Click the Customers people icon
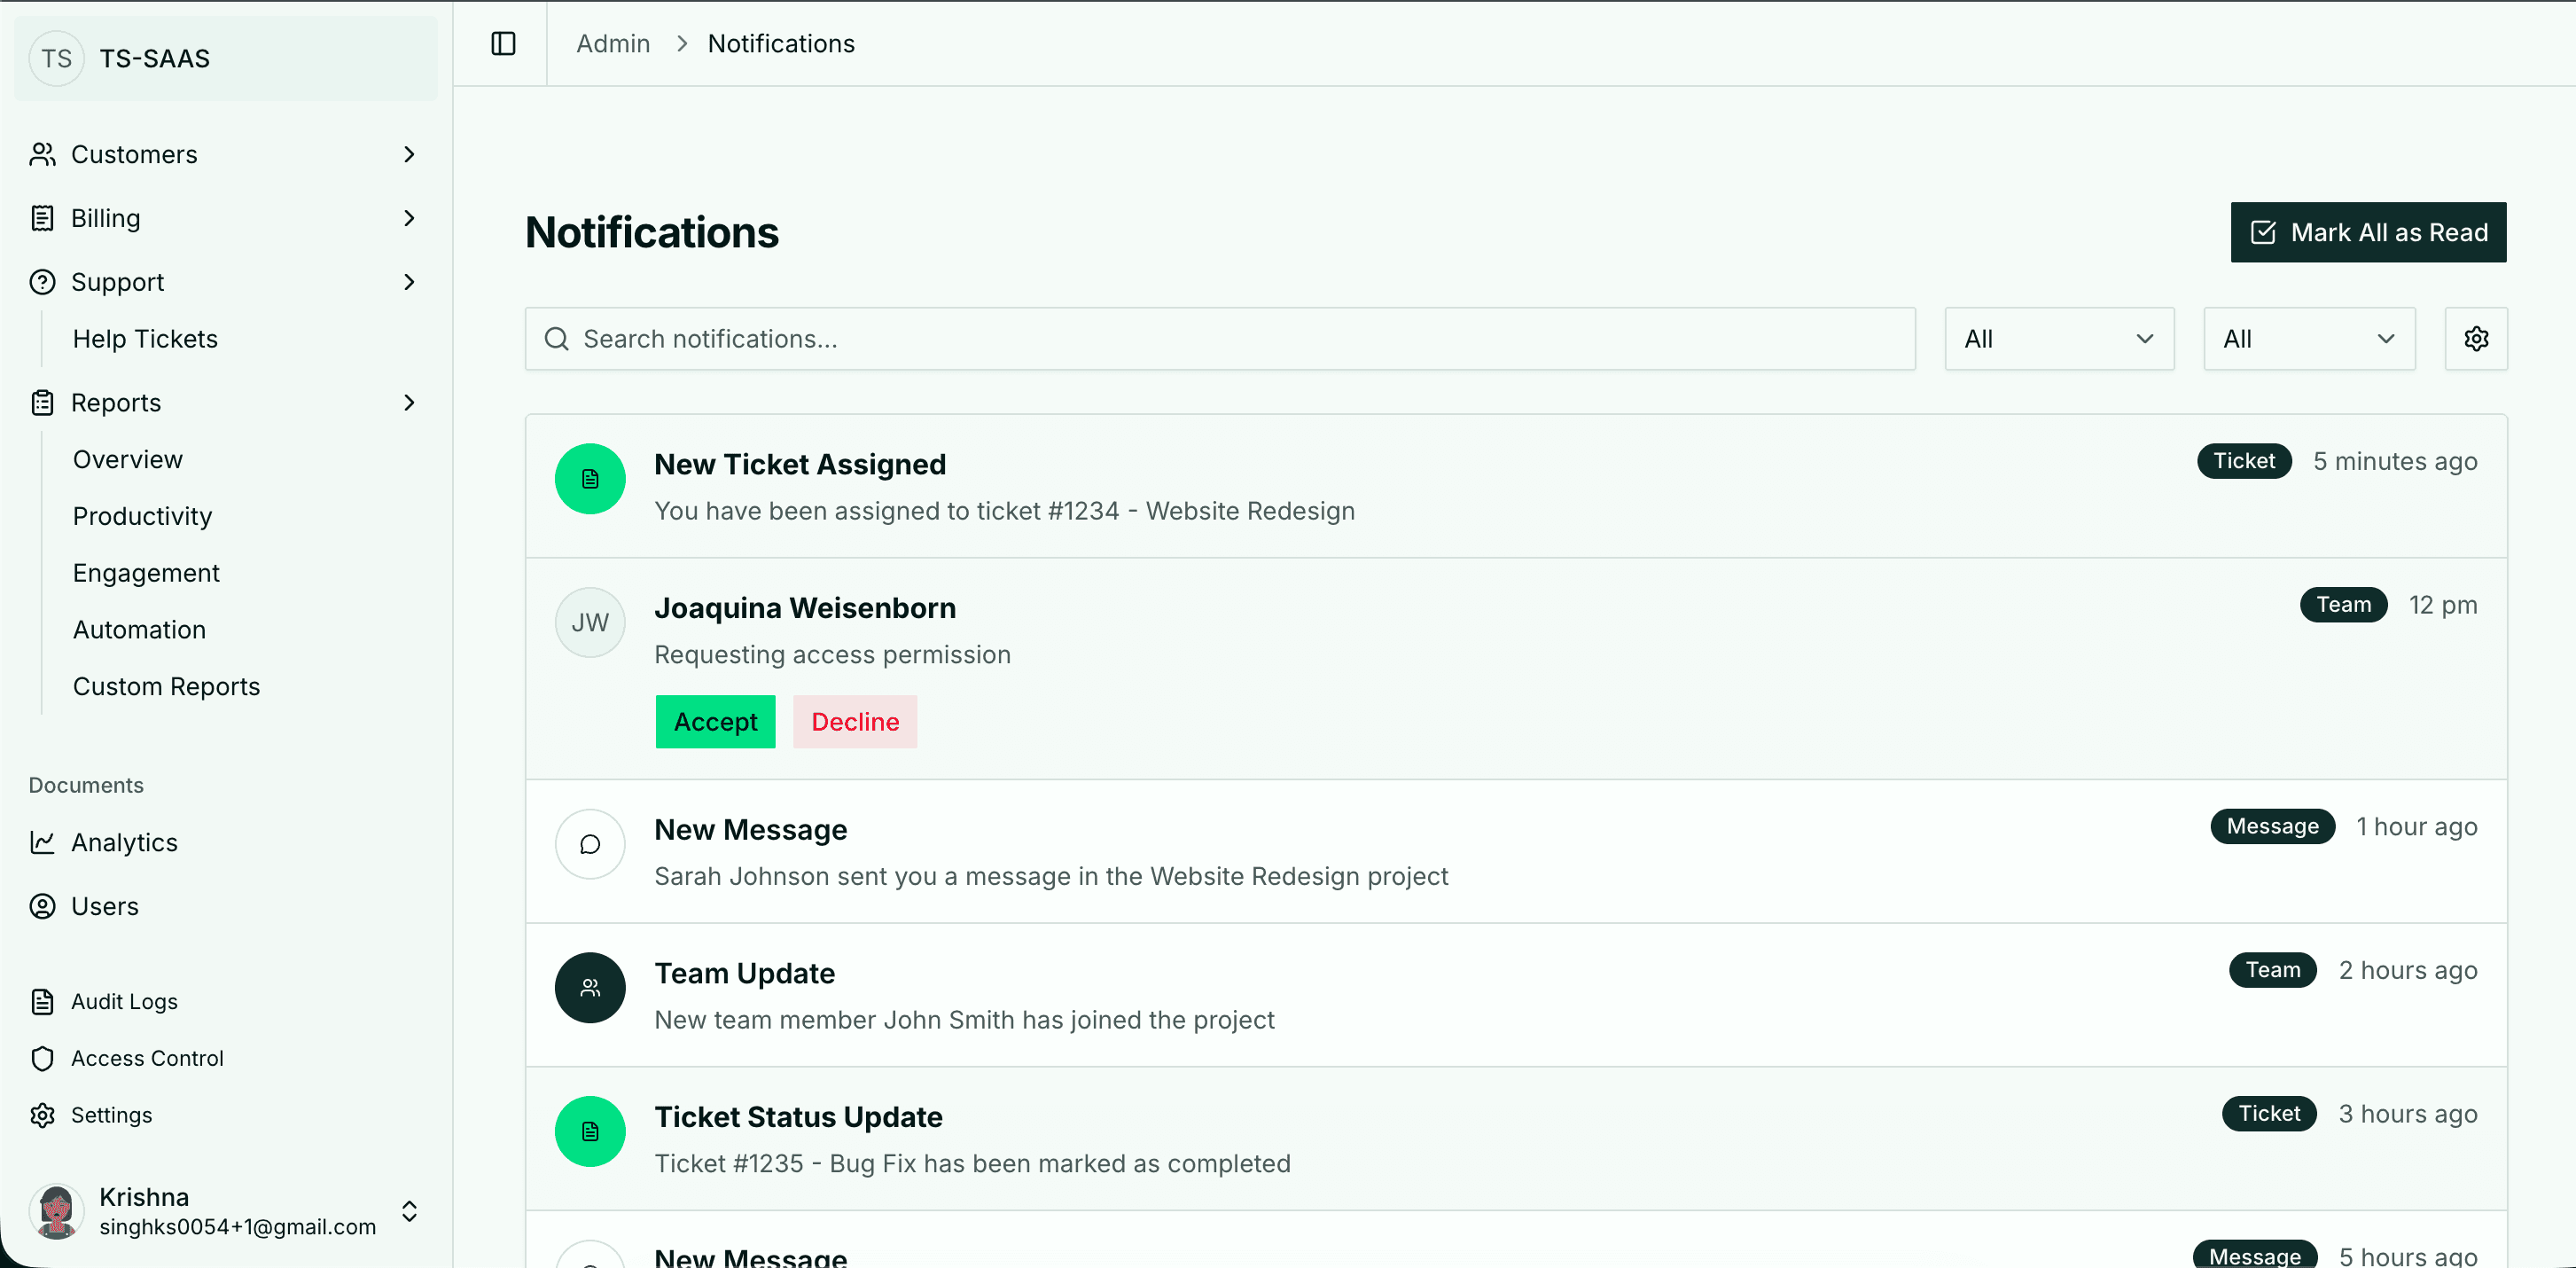 coord(42,154)
